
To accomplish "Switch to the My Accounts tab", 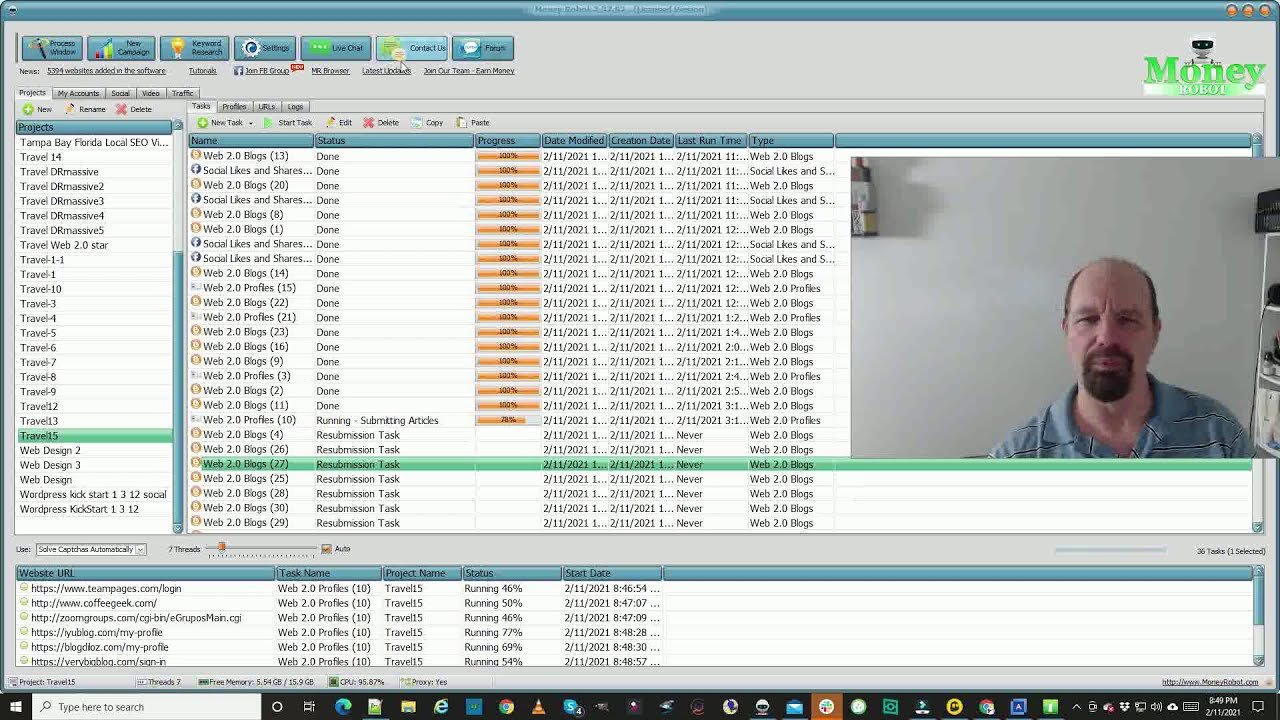I will (x=77, y=93).
